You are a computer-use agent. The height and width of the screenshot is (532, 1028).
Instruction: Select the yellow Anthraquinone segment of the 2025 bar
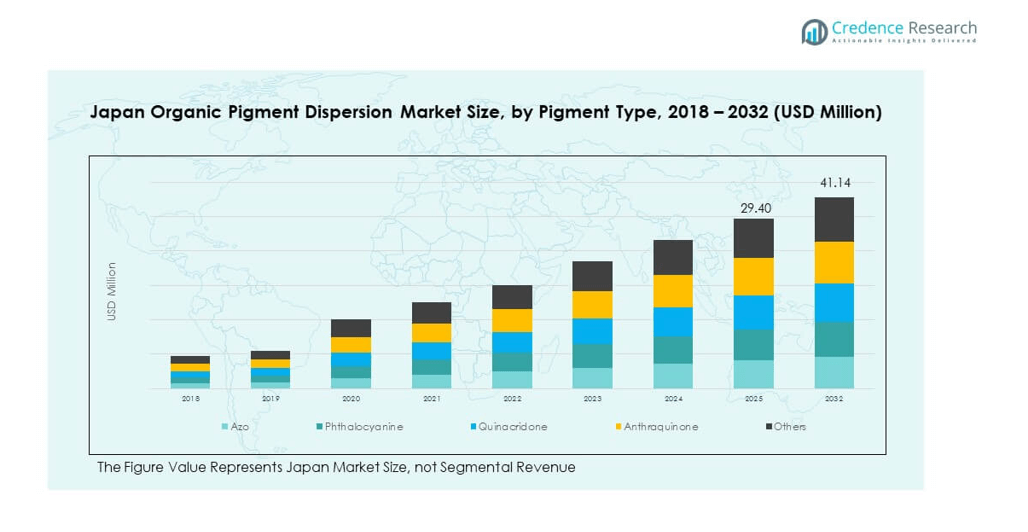click(x=754, y=276)
